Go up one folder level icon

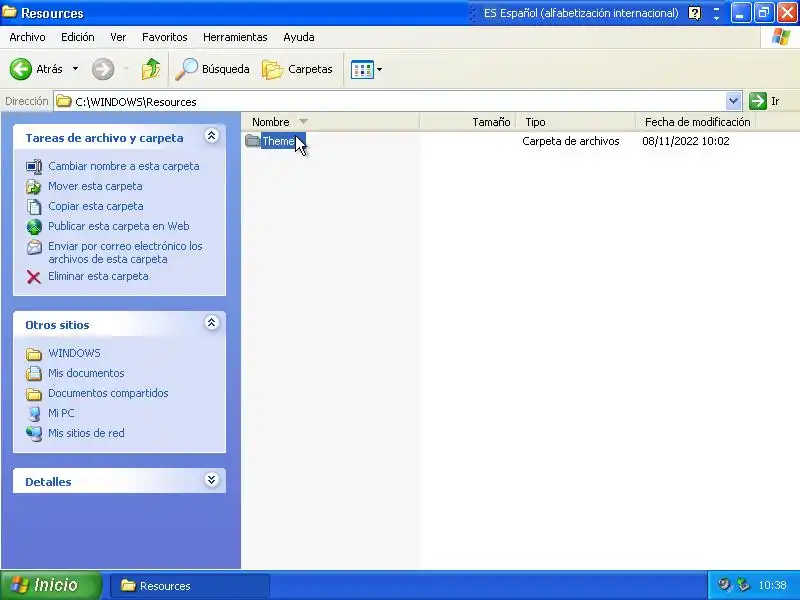[151, 69]
